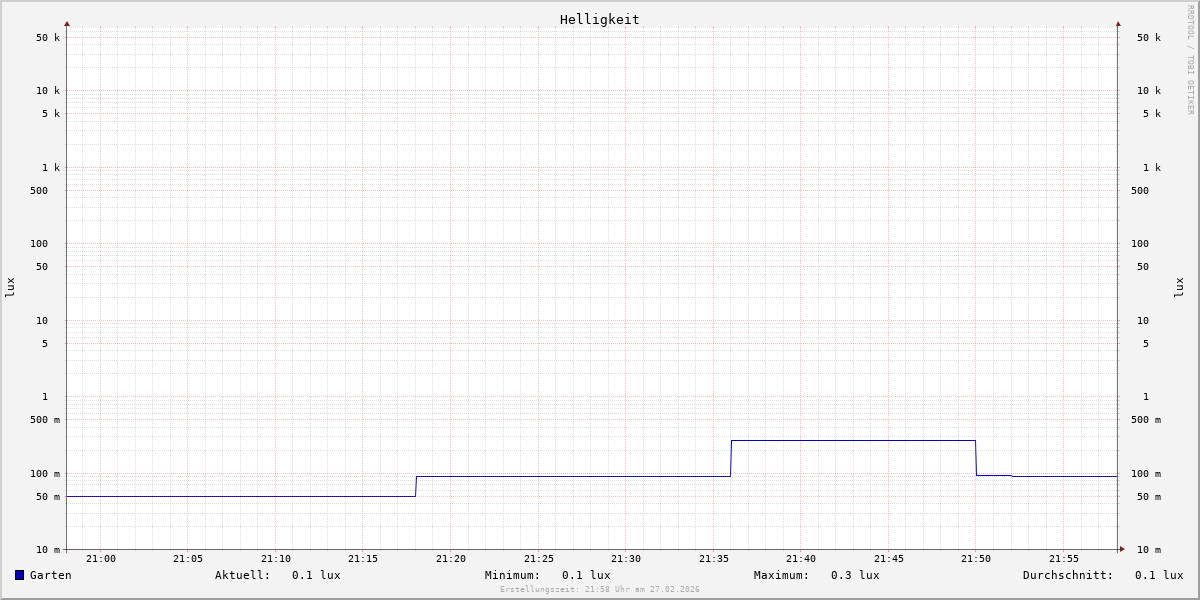Click "50 k" on the left lux axis
1200x600 pixels.
pyautogui.click(x=48, y=38)
